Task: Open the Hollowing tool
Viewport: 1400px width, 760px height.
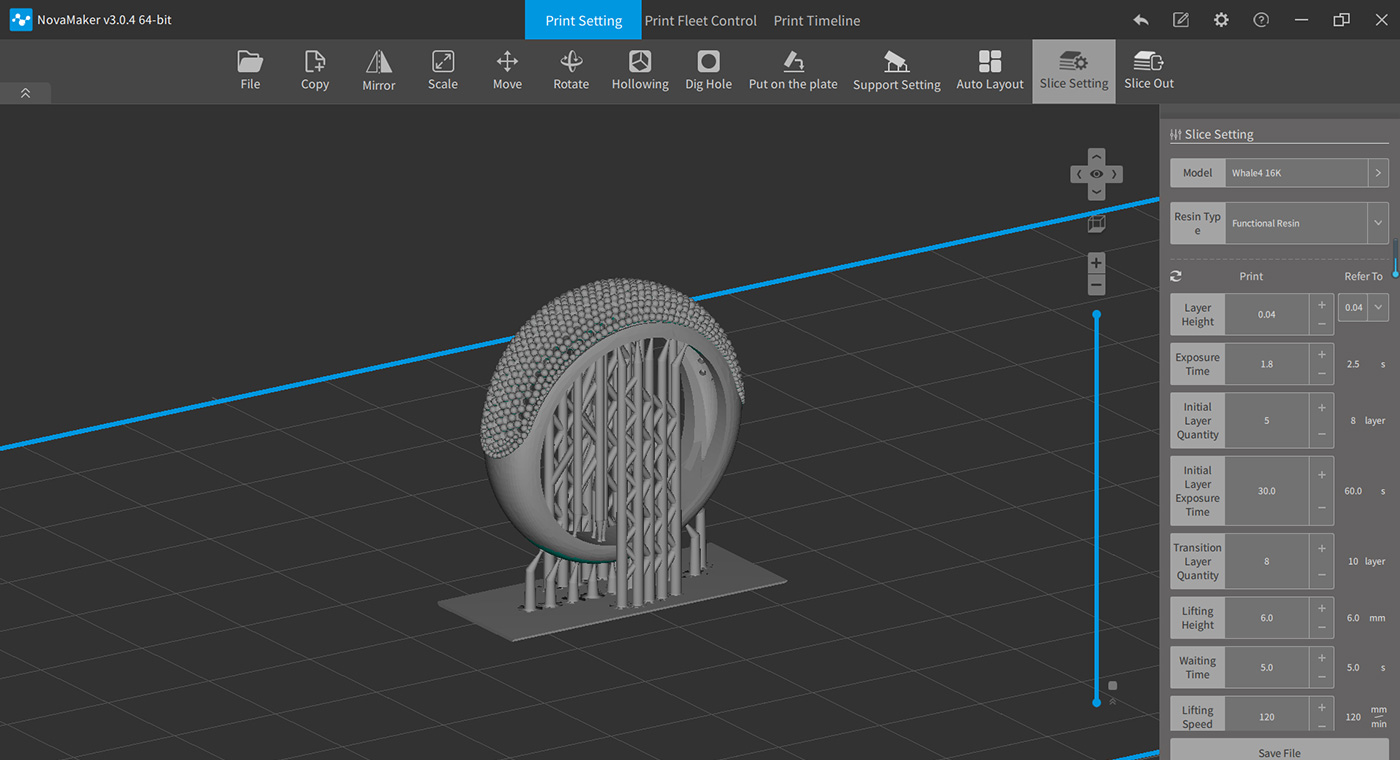Action: (x=640, y=71)
